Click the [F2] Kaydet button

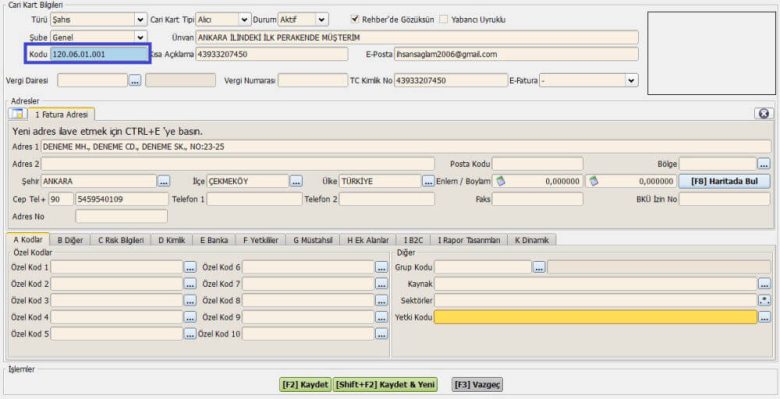pyautogui.click(x=305, y=385)
